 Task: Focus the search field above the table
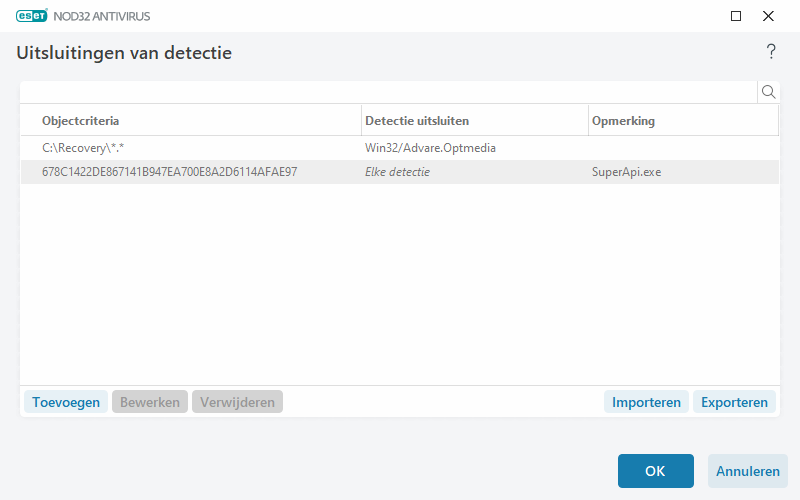pos(388,92)
